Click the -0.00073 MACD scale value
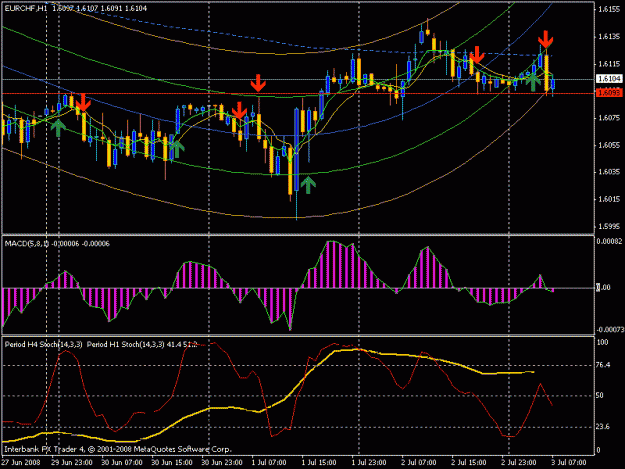Image resolution: width=625 pixels, height=469 pixels. 609,330
